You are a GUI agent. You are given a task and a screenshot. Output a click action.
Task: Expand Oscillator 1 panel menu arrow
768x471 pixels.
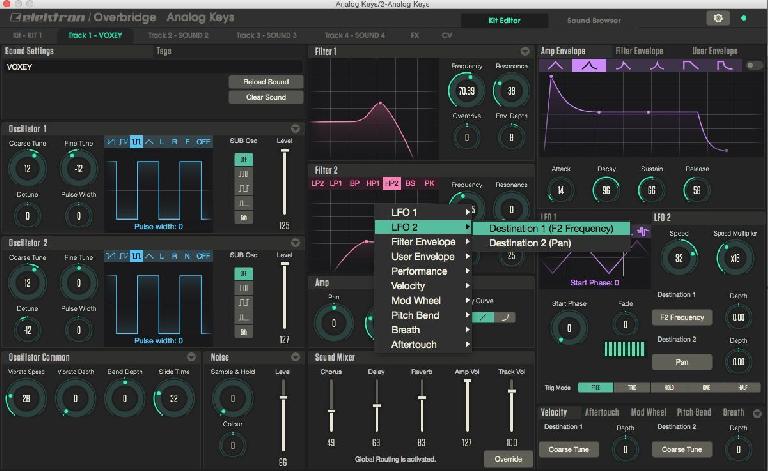point(295,129)
